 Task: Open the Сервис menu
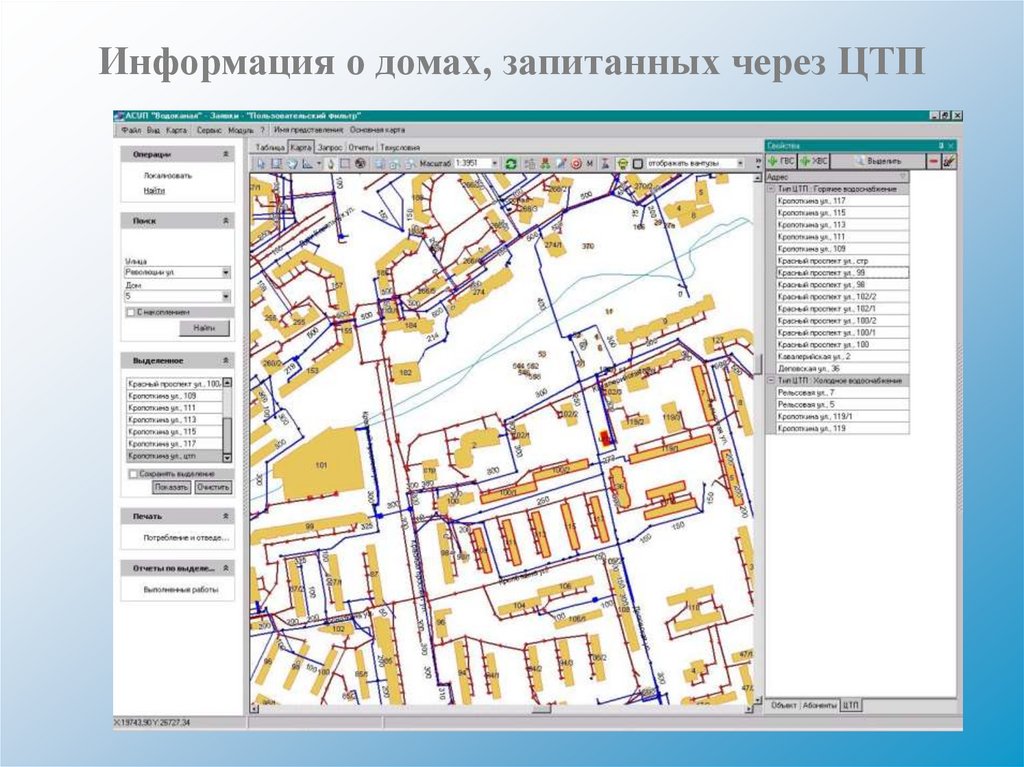[209, 130]
